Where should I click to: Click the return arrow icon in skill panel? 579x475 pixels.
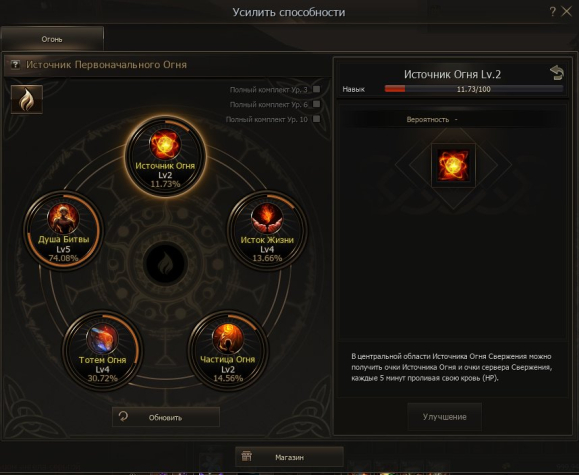556,72
